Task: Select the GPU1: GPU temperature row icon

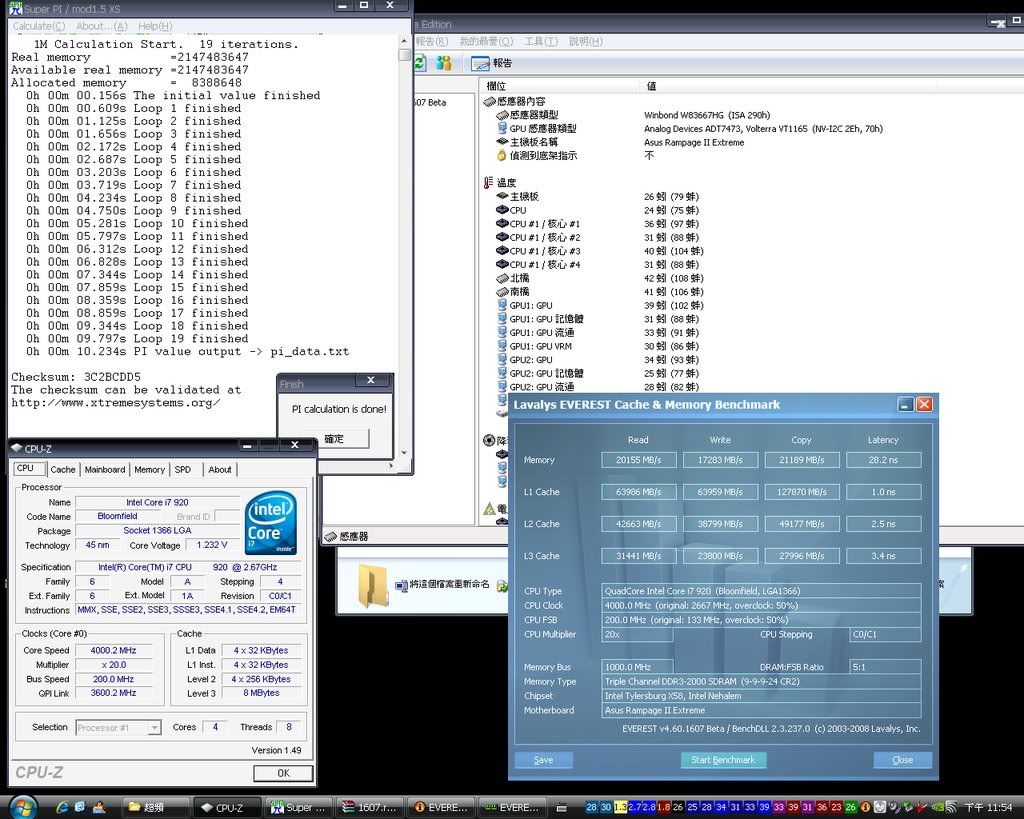Action: coord(502,305)
